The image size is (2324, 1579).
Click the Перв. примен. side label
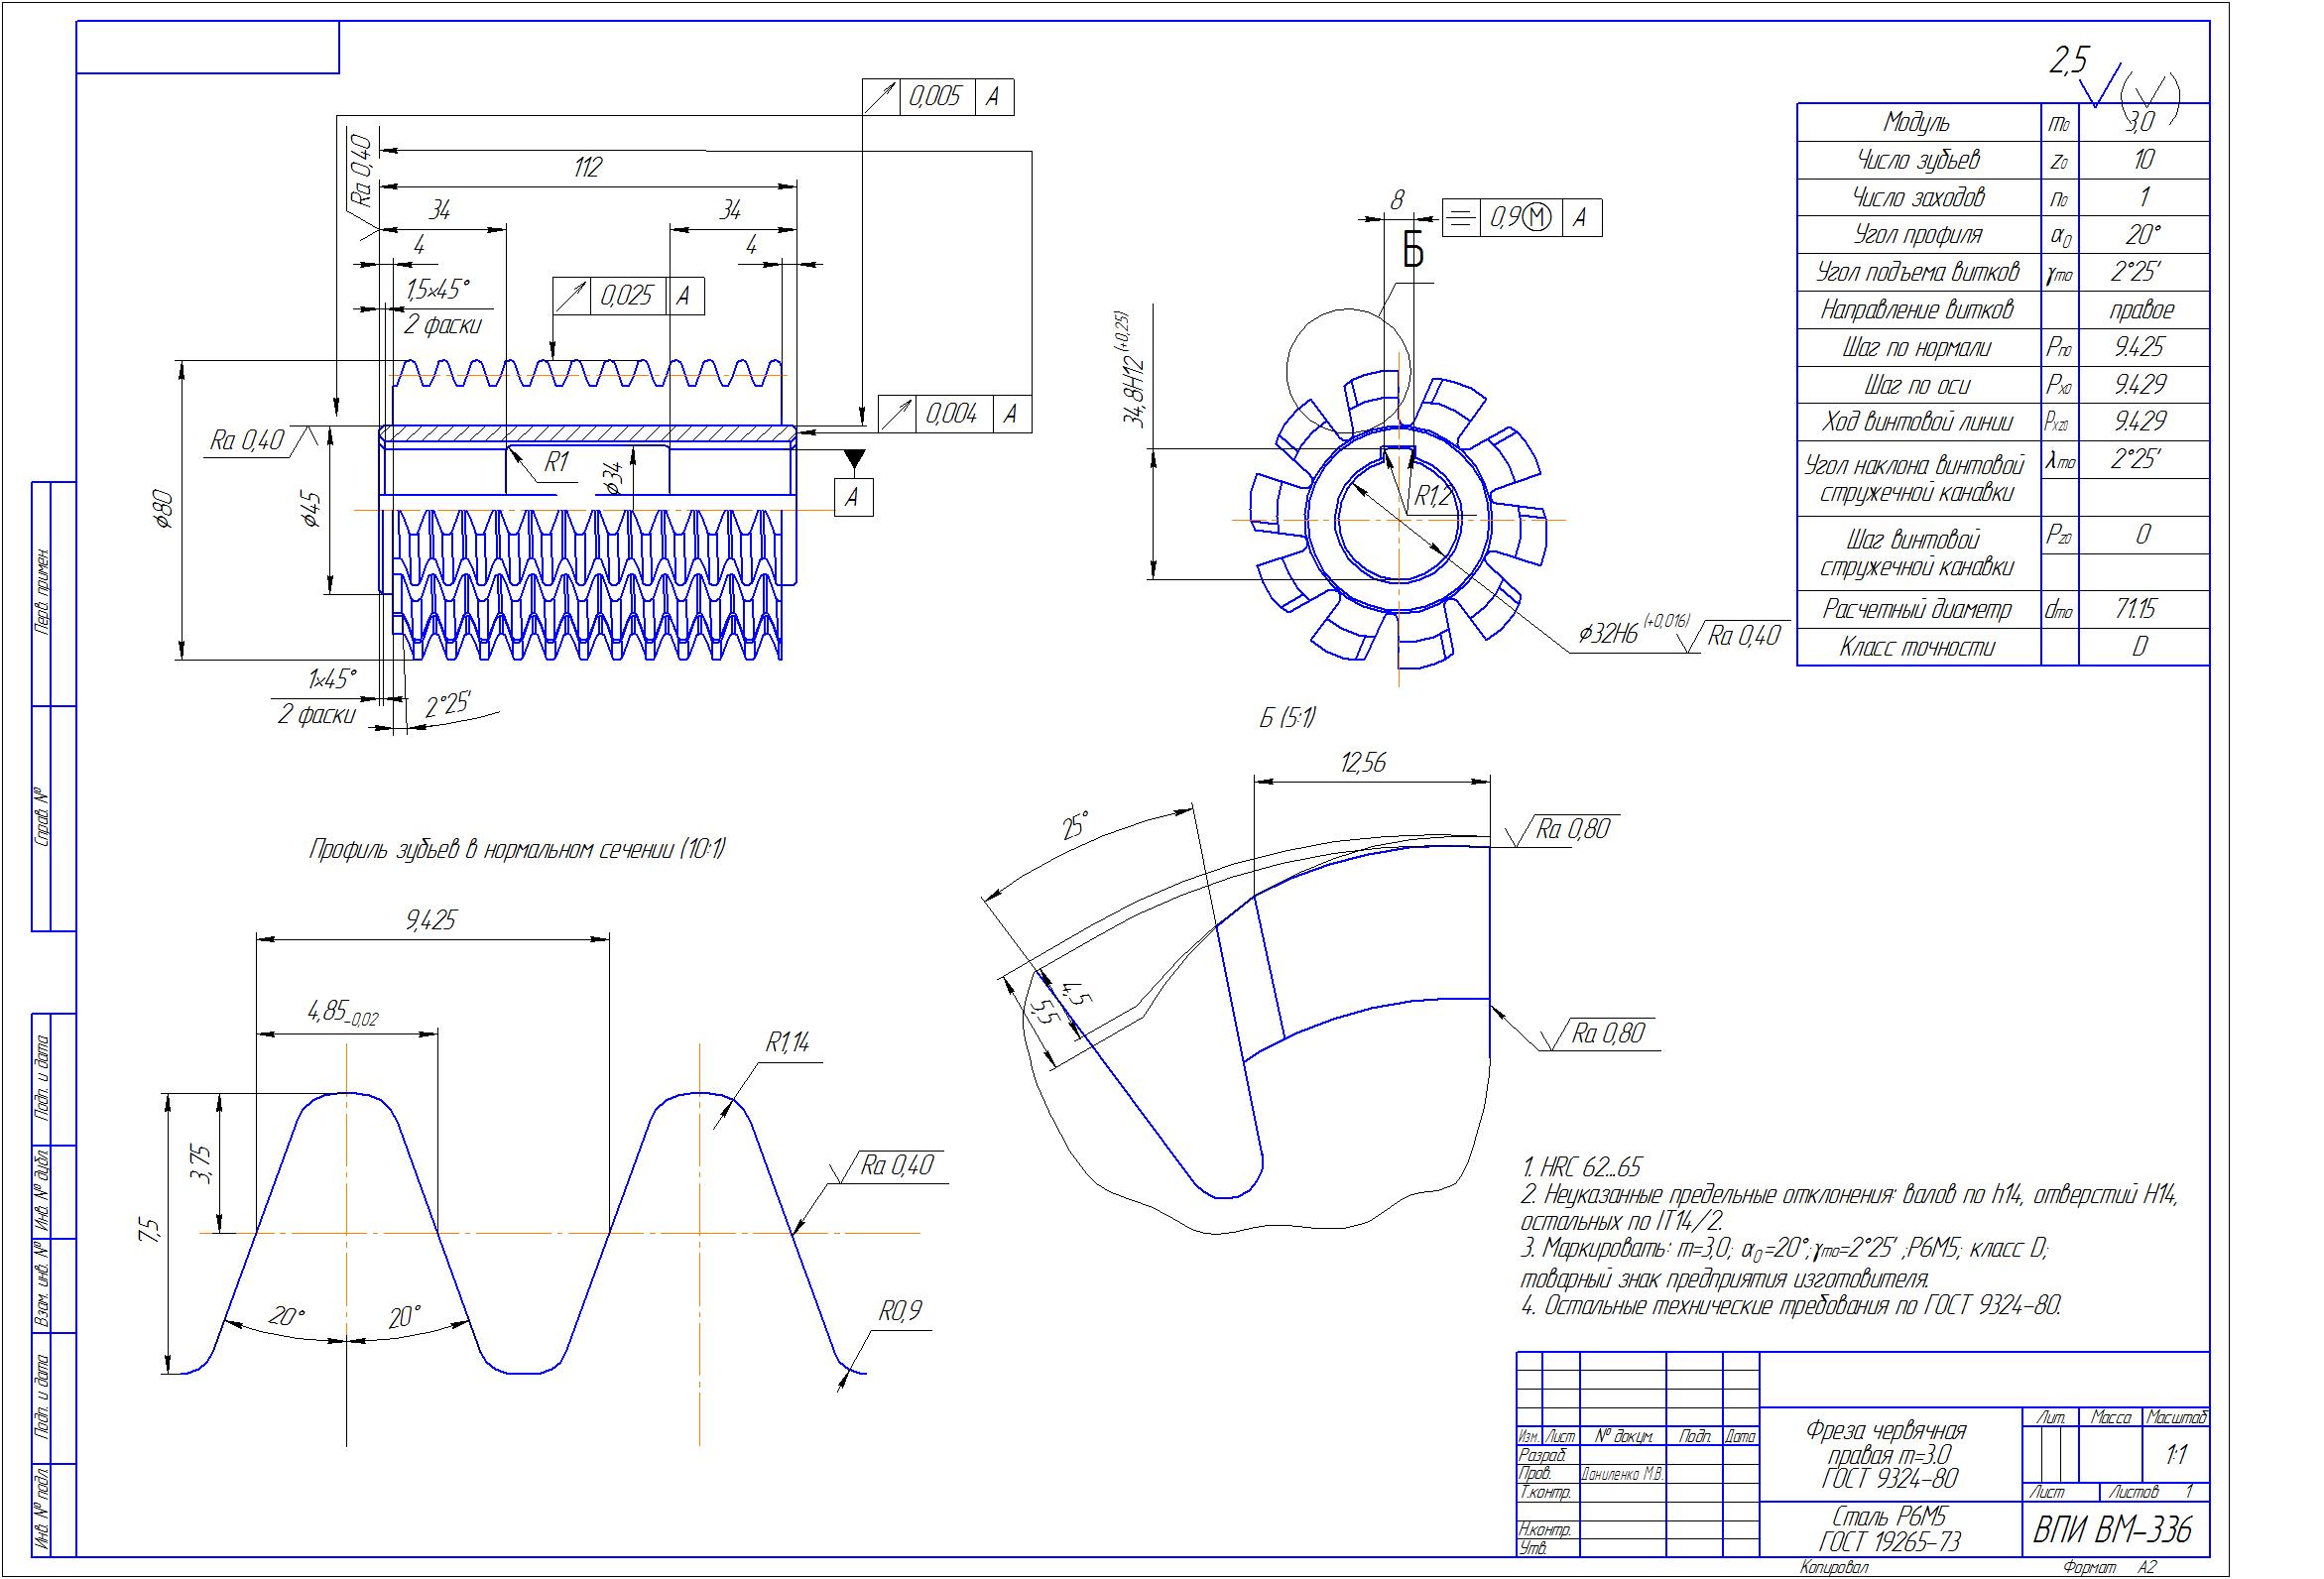pos(43,594)
